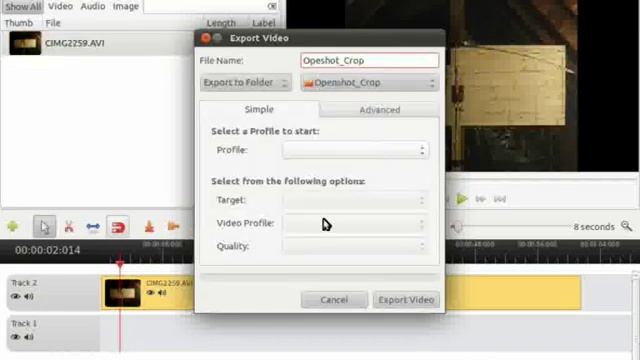Click the zoom magnifier icon beside 8 seconds
The width and height of the screenshot is (640, 360).
626,226
